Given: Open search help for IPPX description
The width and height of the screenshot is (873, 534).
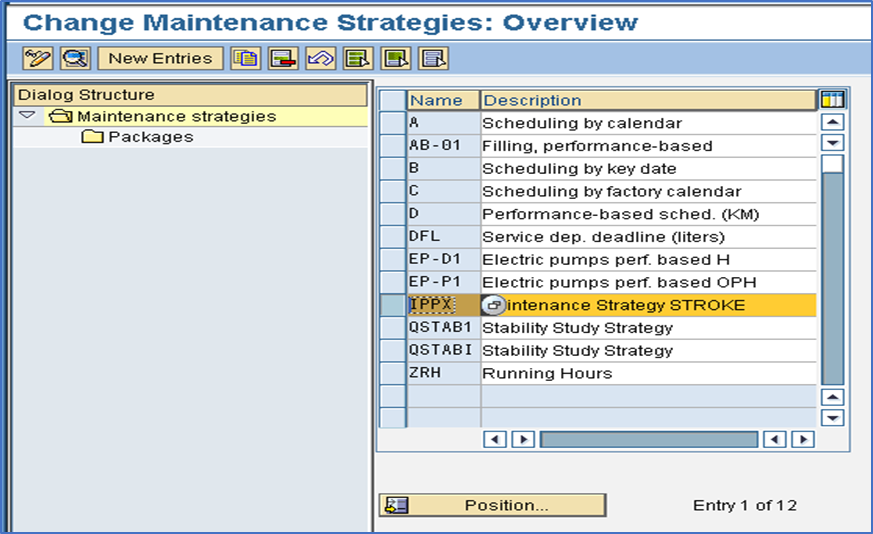Looking at the screenshot, I should coord(493,305).
